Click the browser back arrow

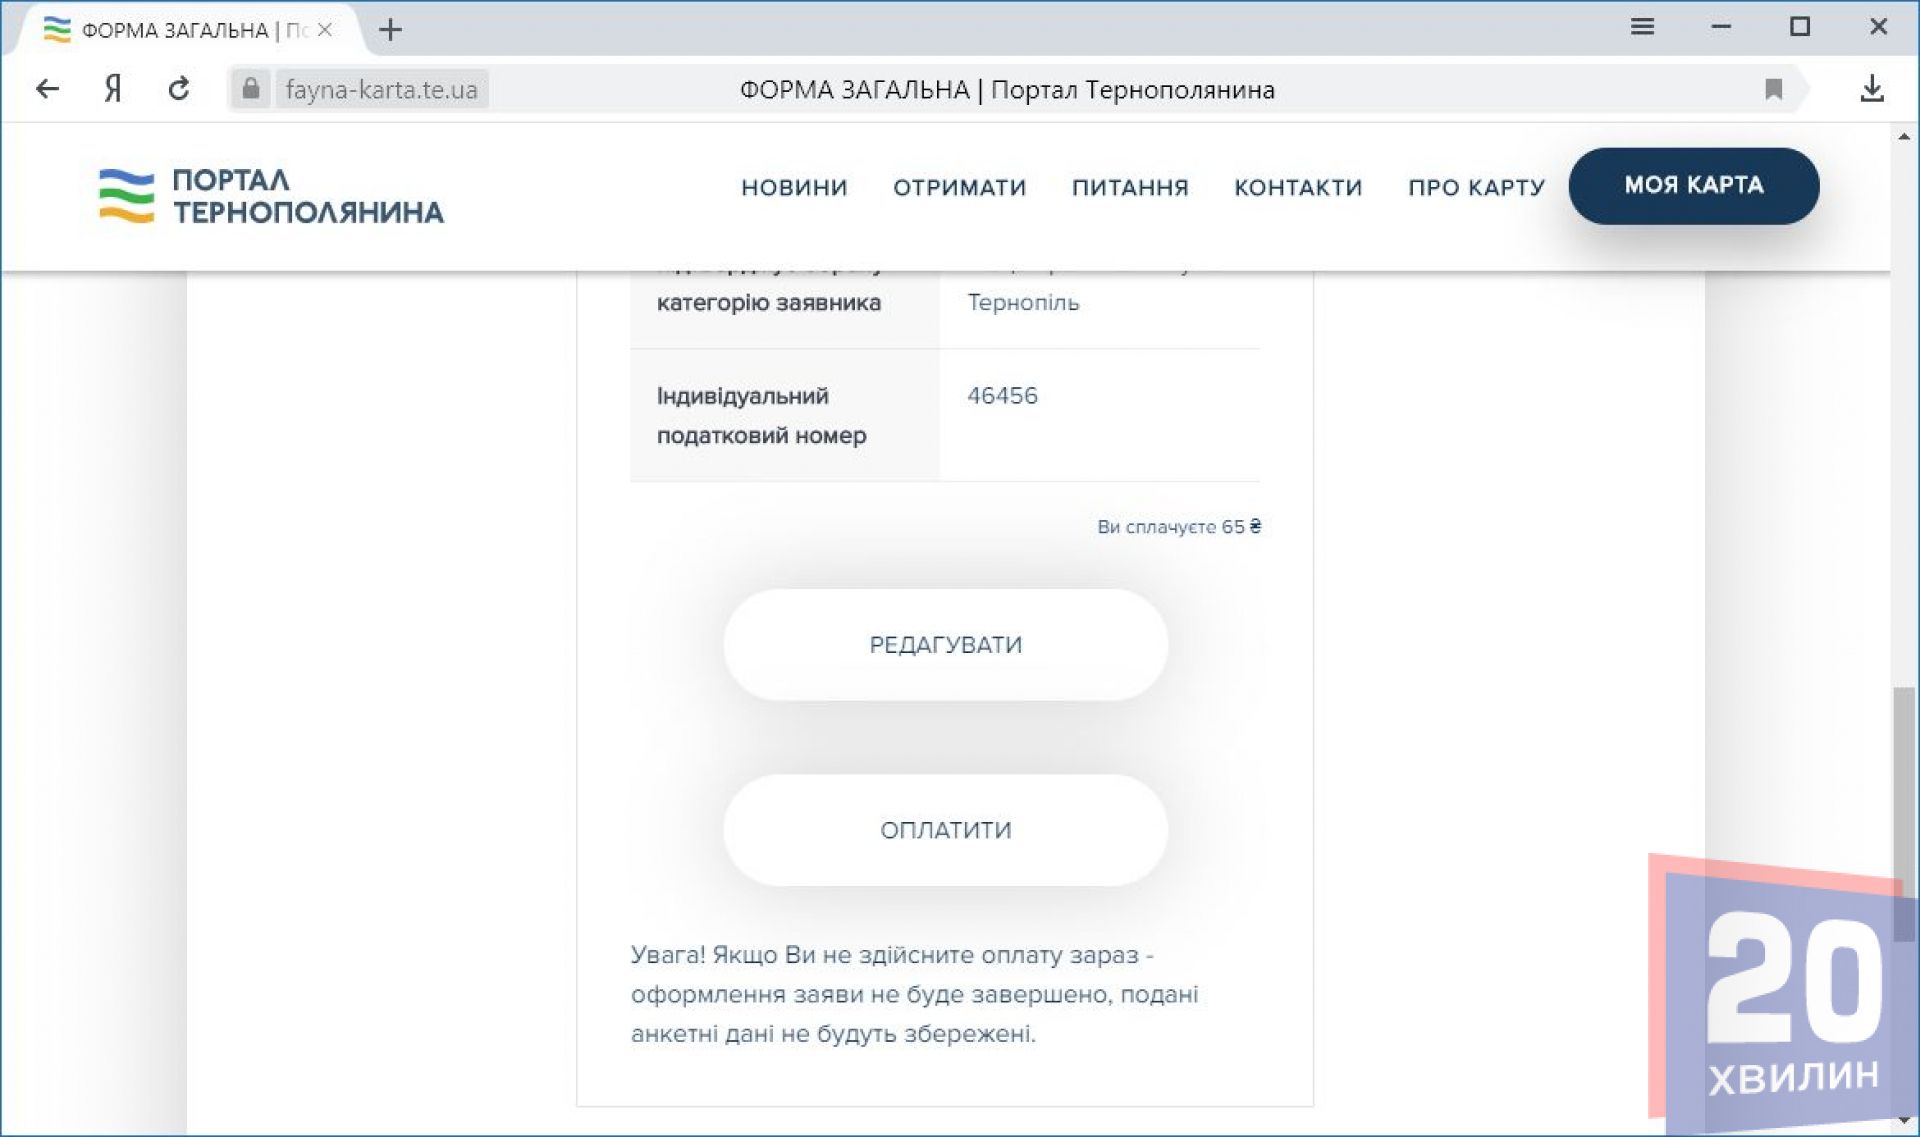47,90
